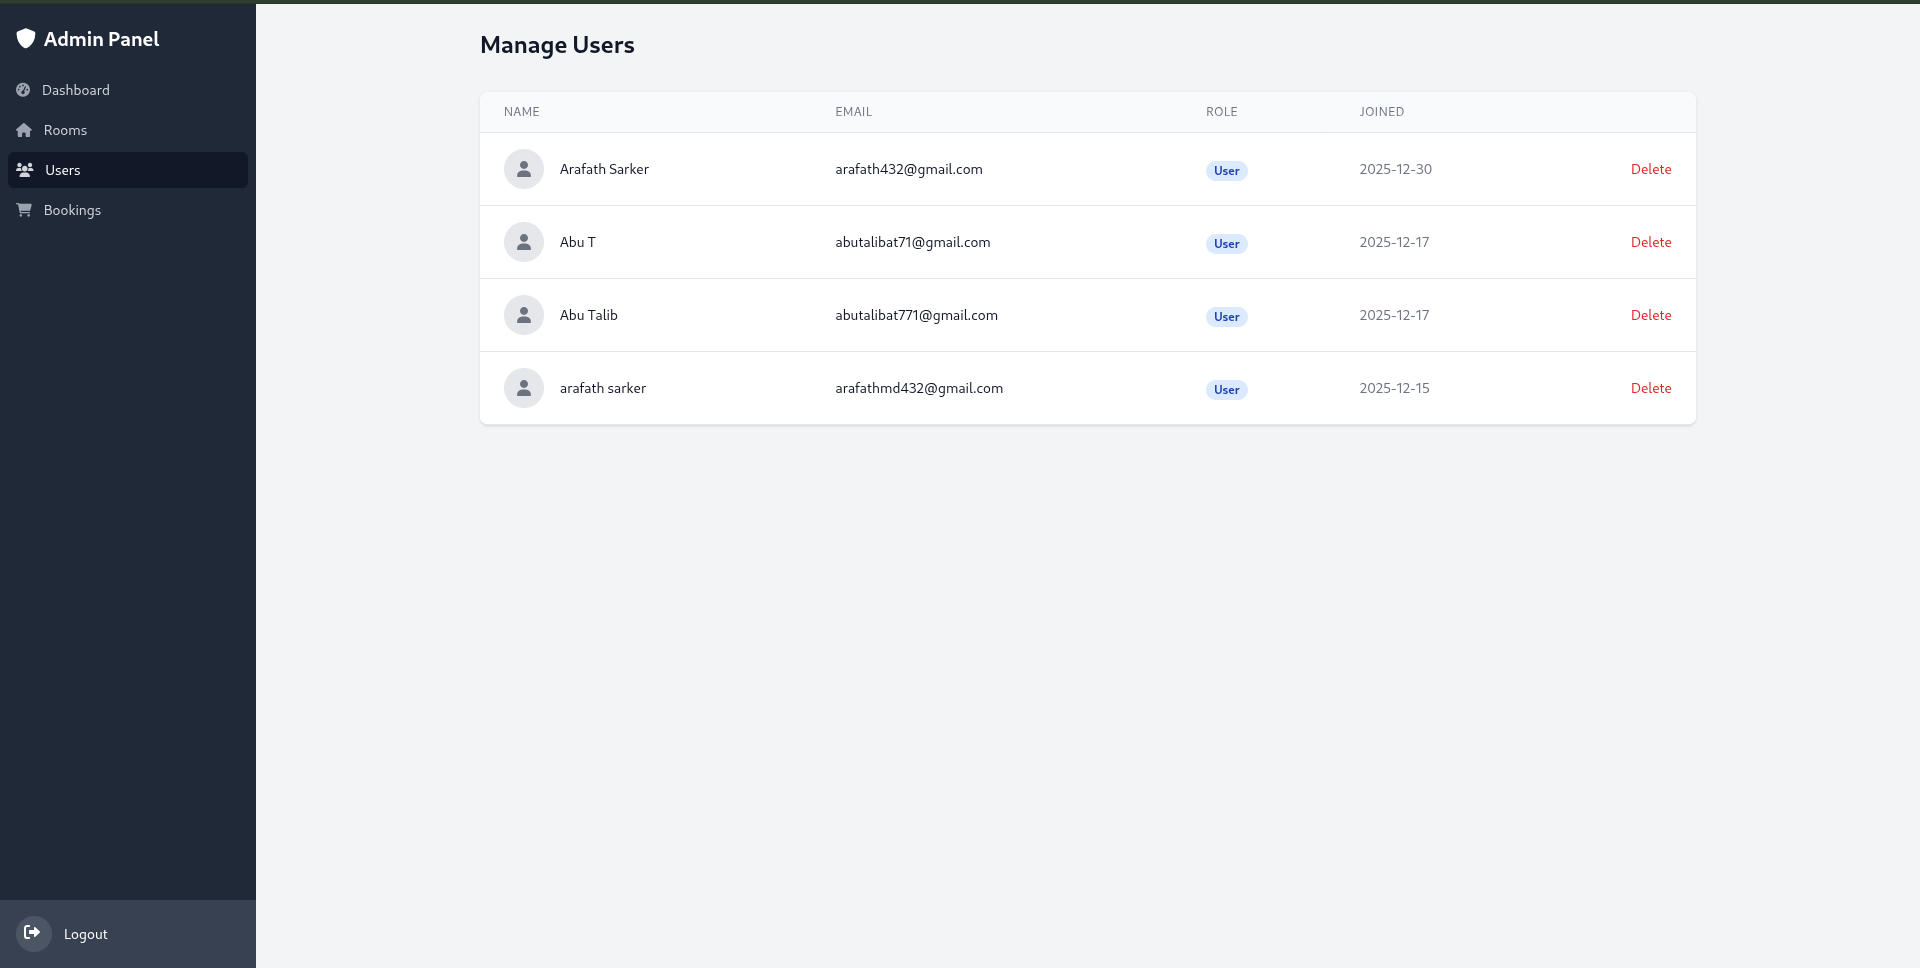Viewport: 1920px width, 968px height.
Task: Delete the abutalibat71@gmail.com user
Action: point(1650,242)
